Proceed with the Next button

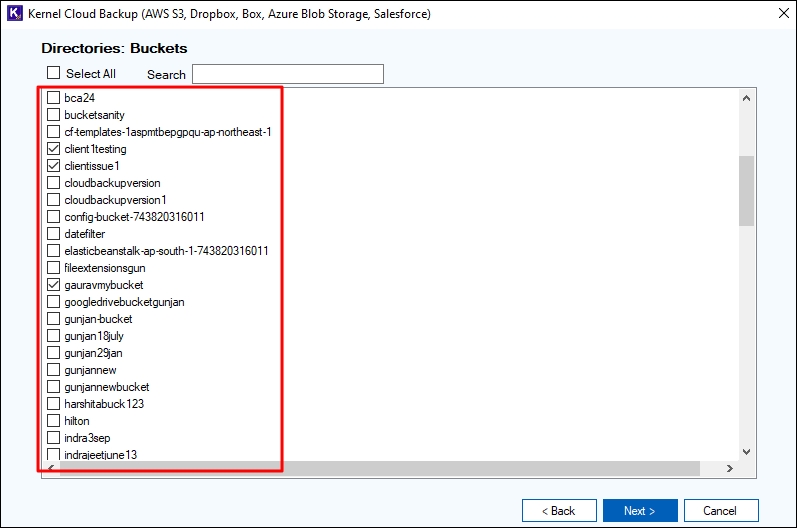[x=640, y=511]
